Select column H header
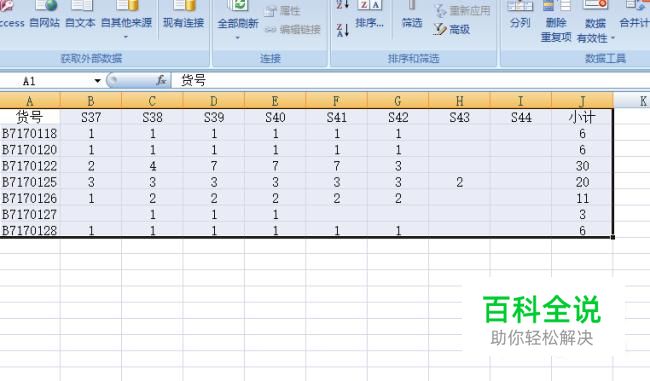This screenshot has width=650, height=381. click(459, 101)
